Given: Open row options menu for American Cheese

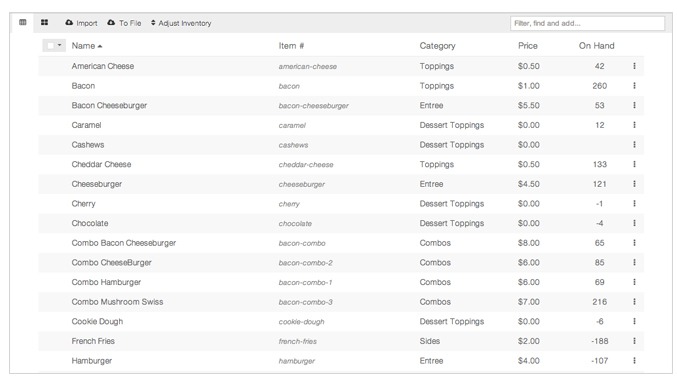Looking at the screenshot, I should pos(634,66).
